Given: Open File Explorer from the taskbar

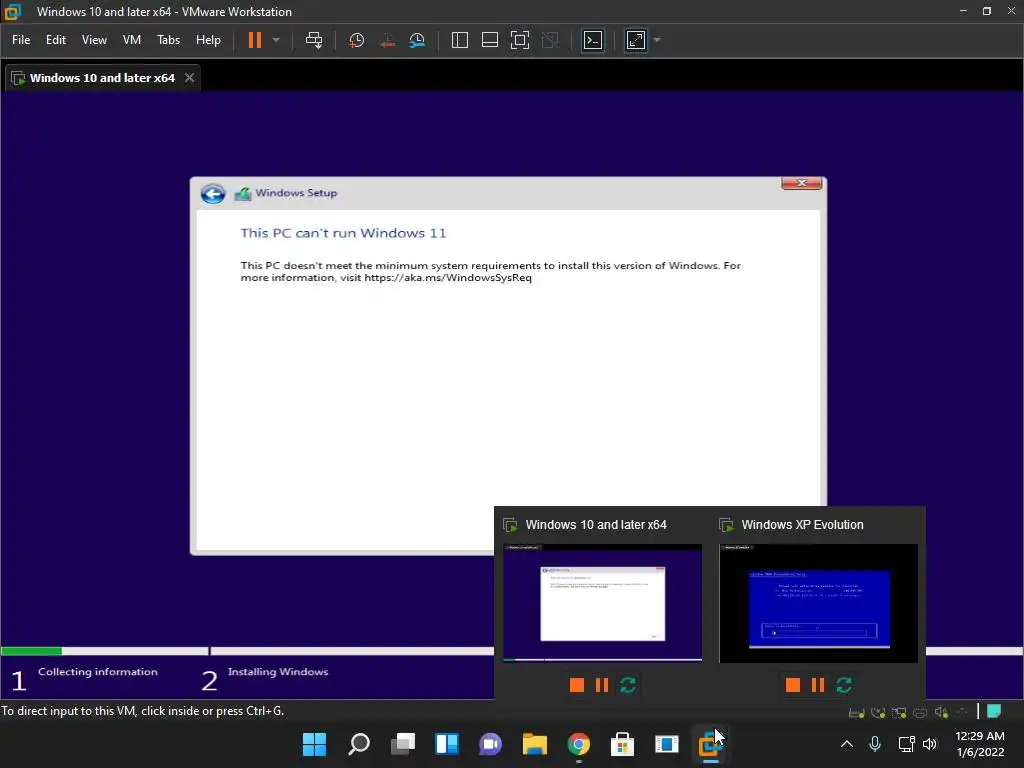Looking at the screenshot, I should [x=534, y=744].
